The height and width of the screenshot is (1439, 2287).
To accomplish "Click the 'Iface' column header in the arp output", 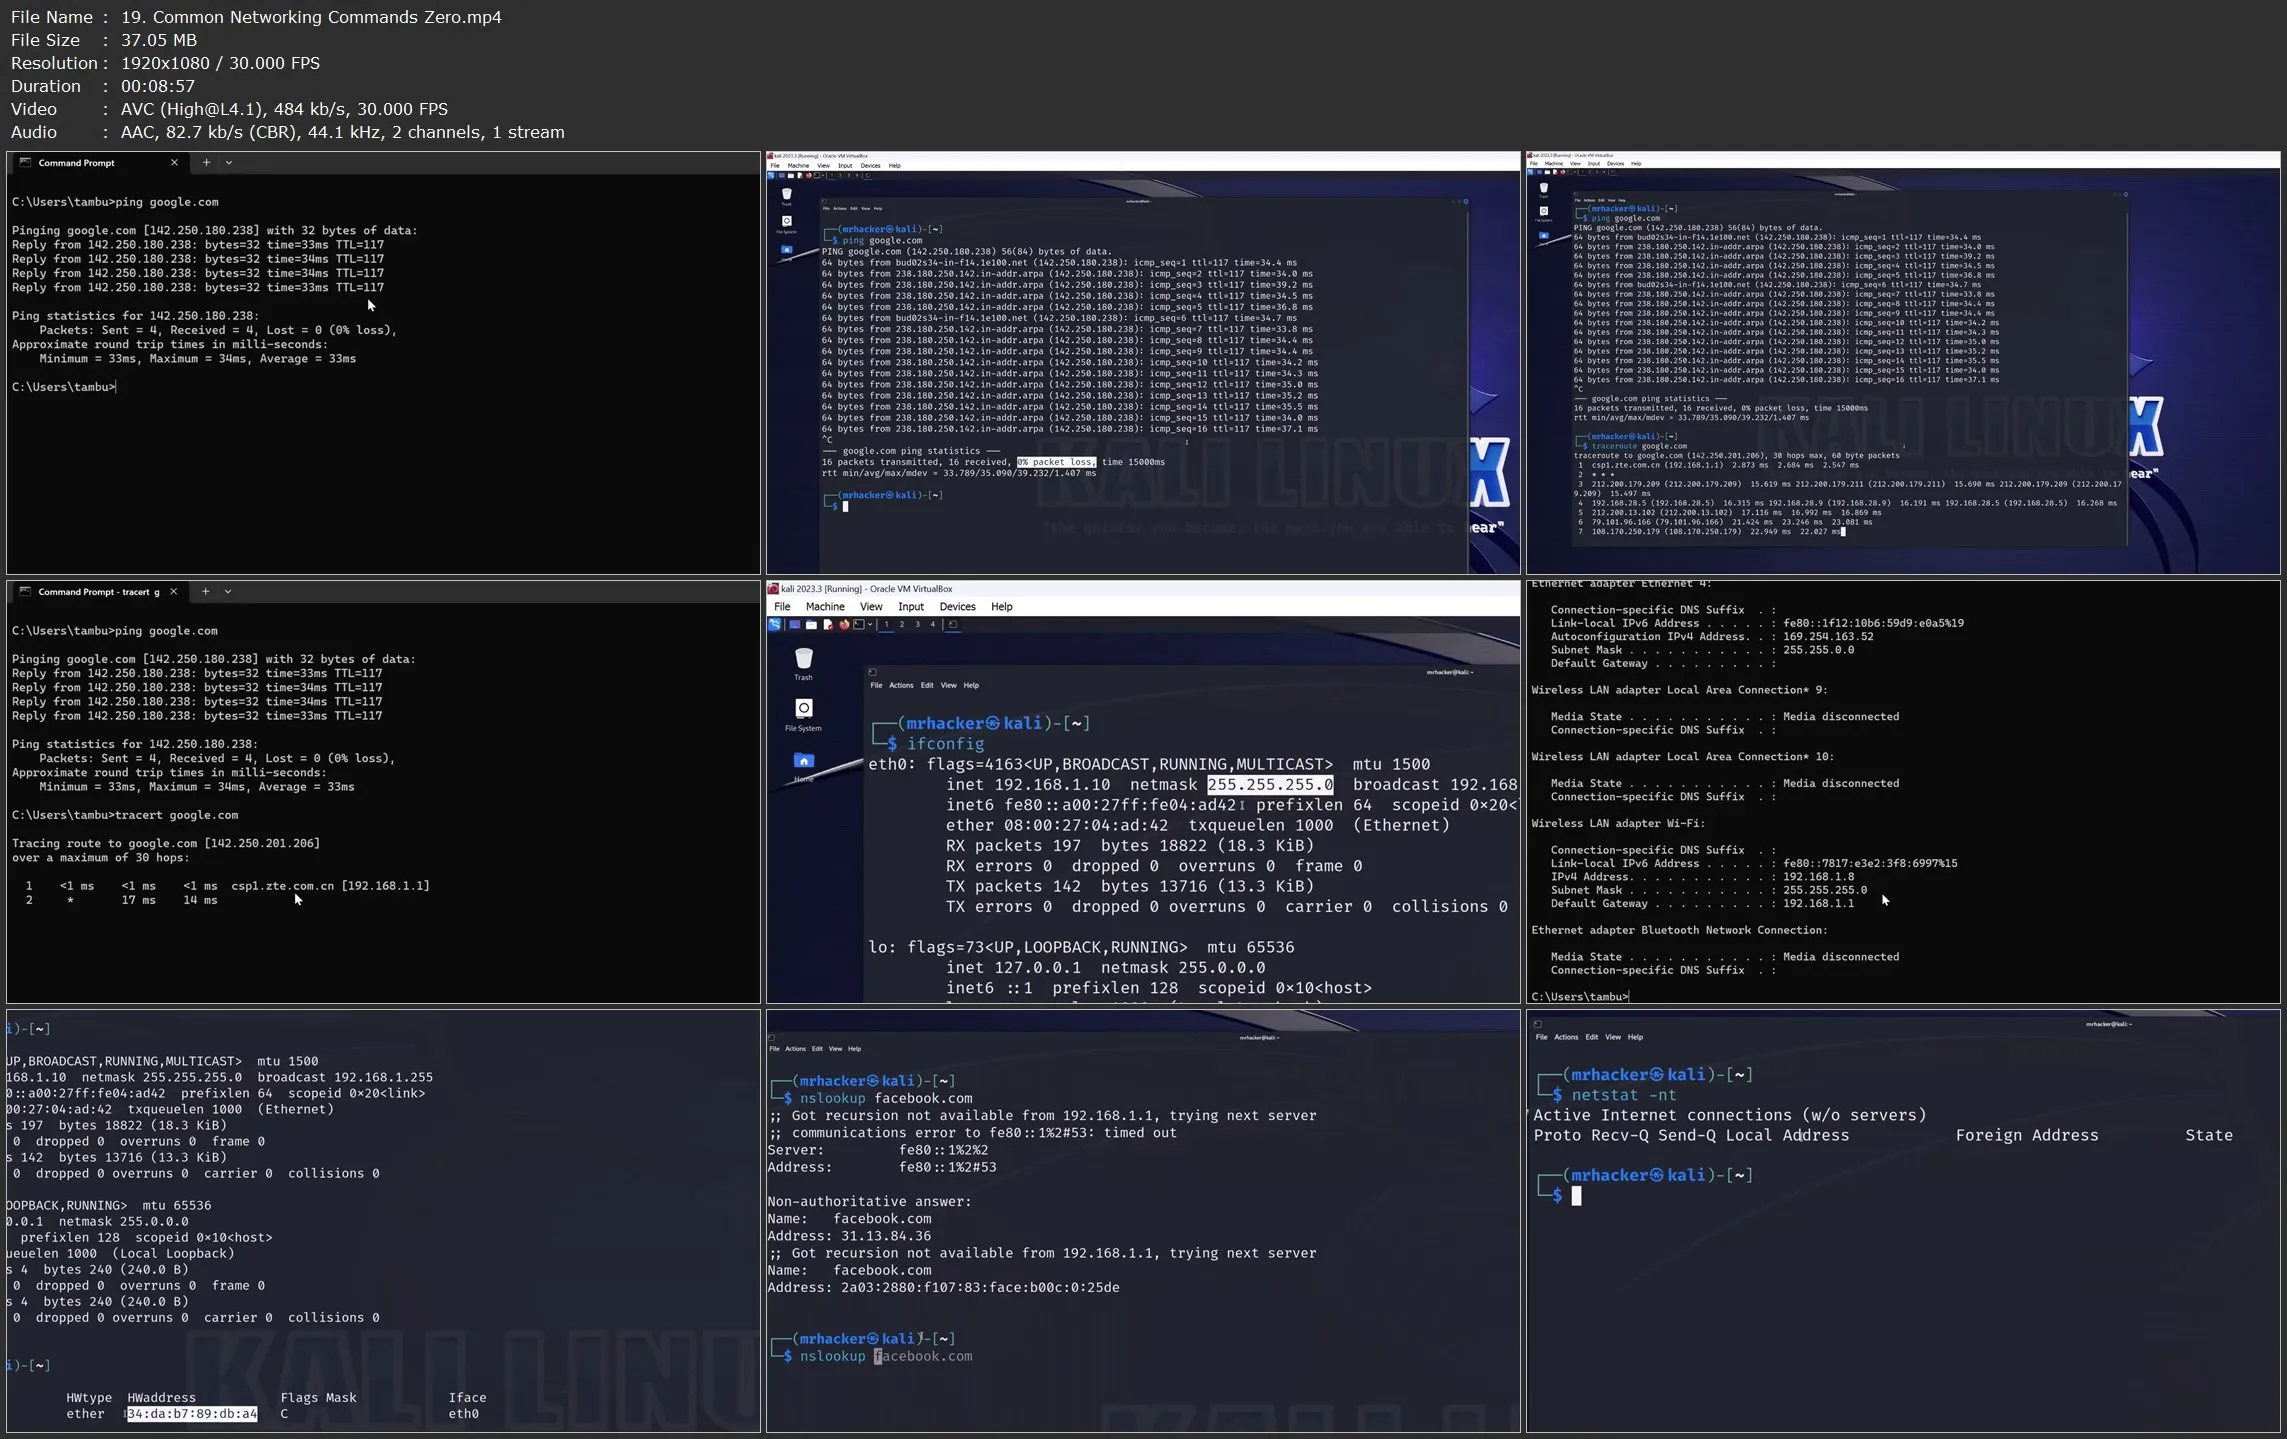I will coord(467,1398).
